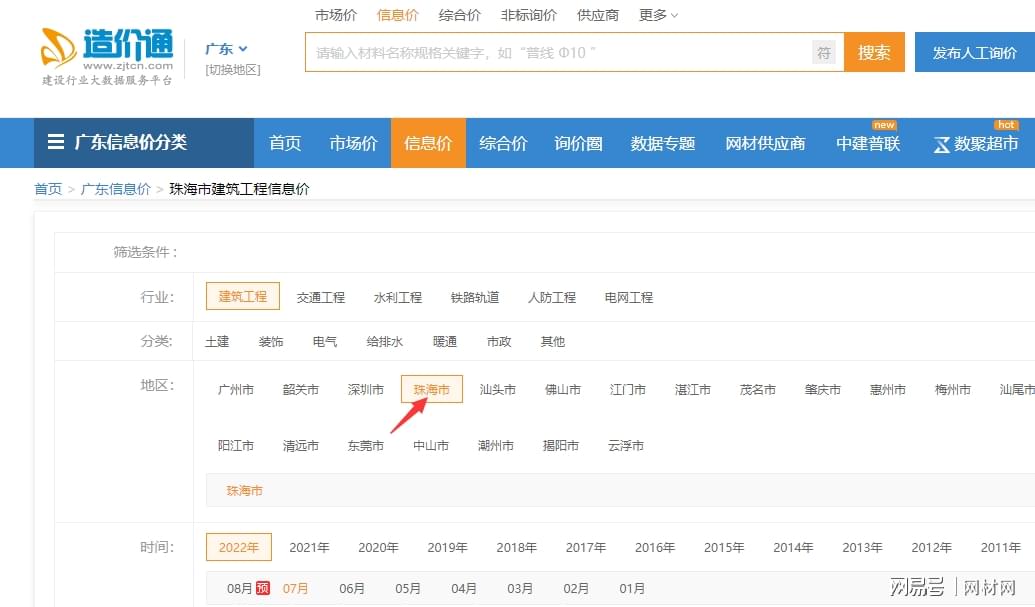Open the top 非标询价 link
This screenshot has width=1035, height=607.
pos(528,15)
